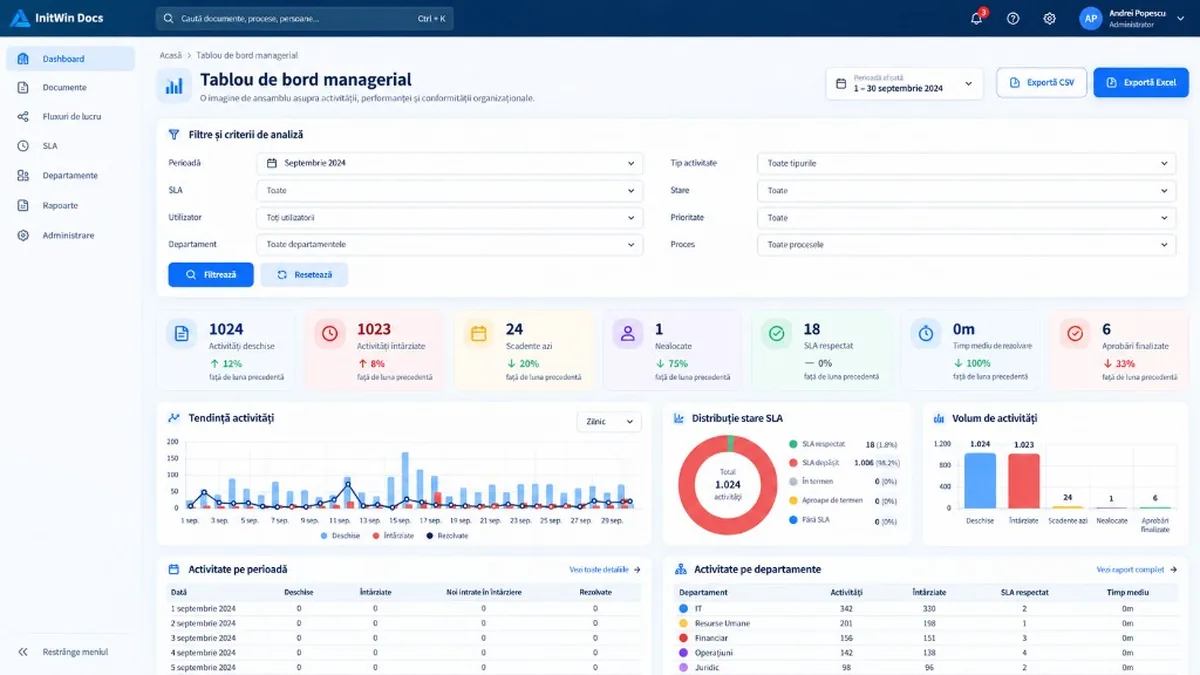Follow the Vezi raport complet link

click(x=1136, y=569)
